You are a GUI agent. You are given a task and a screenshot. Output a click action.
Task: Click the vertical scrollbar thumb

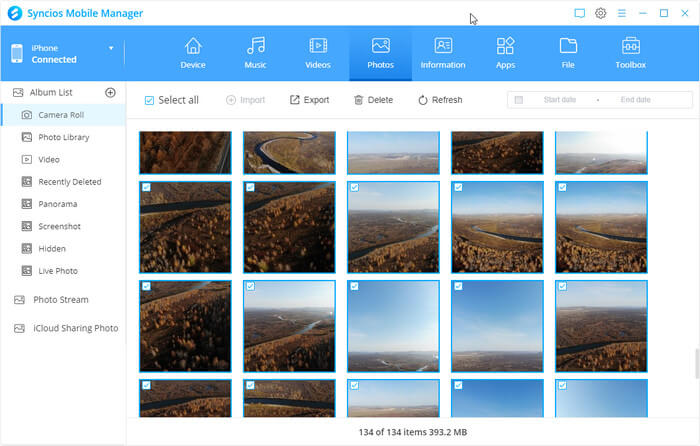pyautogui.click(x=697, y=363)
